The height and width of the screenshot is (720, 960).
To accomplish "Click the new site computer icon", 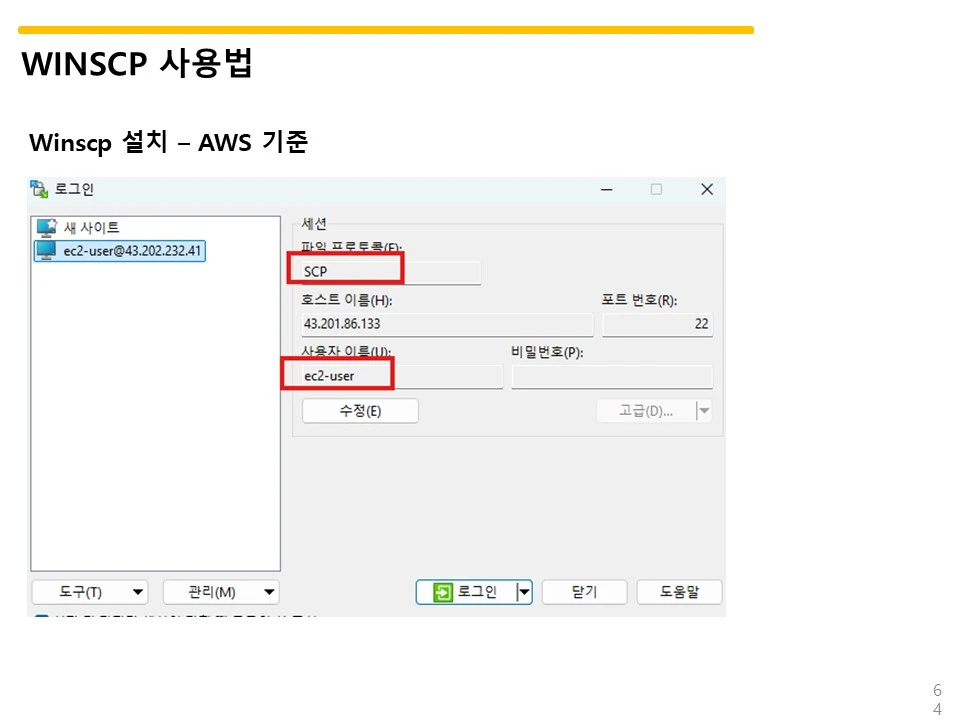I will tap(47, 228).
